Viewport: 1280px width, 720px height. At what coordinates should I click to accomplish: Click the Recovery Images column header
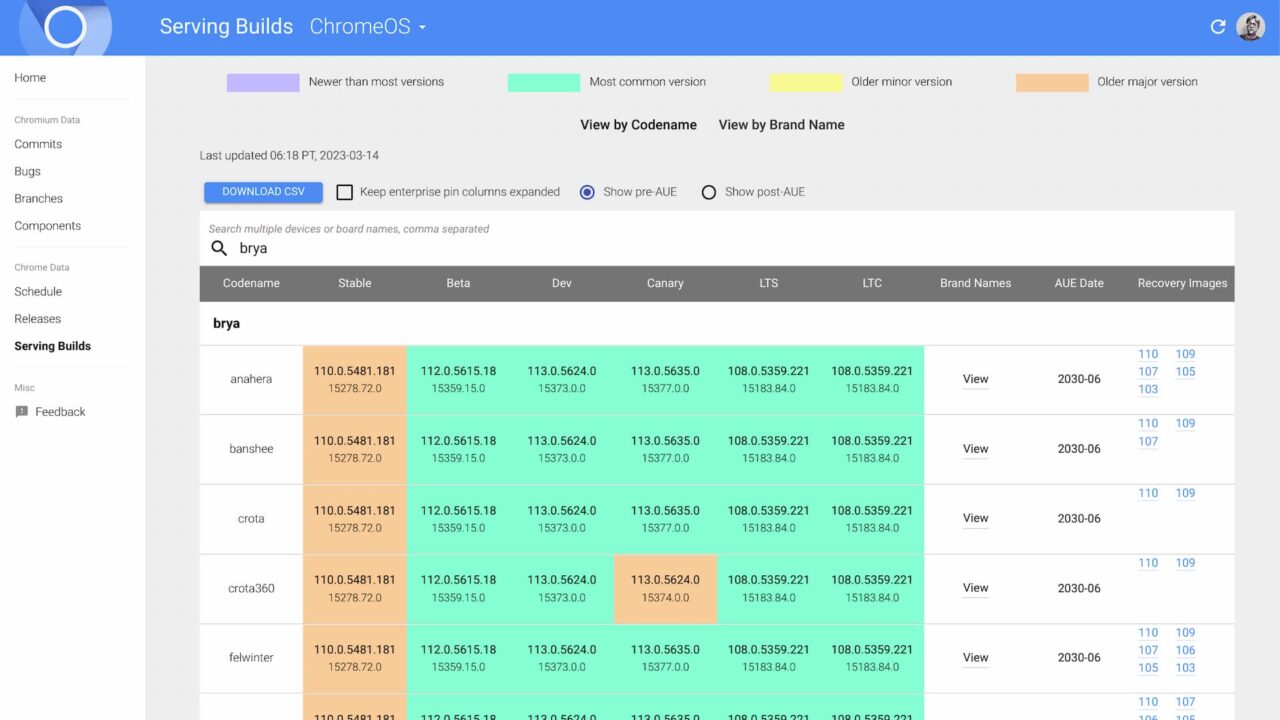point(1182,284)
